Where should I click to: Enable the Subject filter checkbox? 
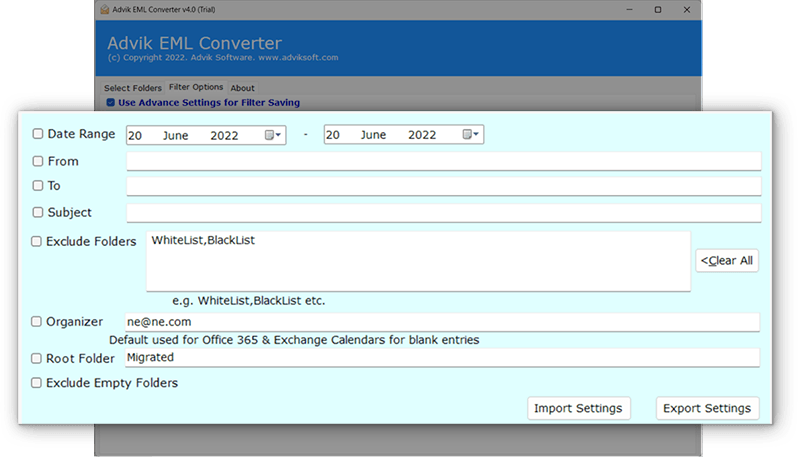tap(38, 212)
